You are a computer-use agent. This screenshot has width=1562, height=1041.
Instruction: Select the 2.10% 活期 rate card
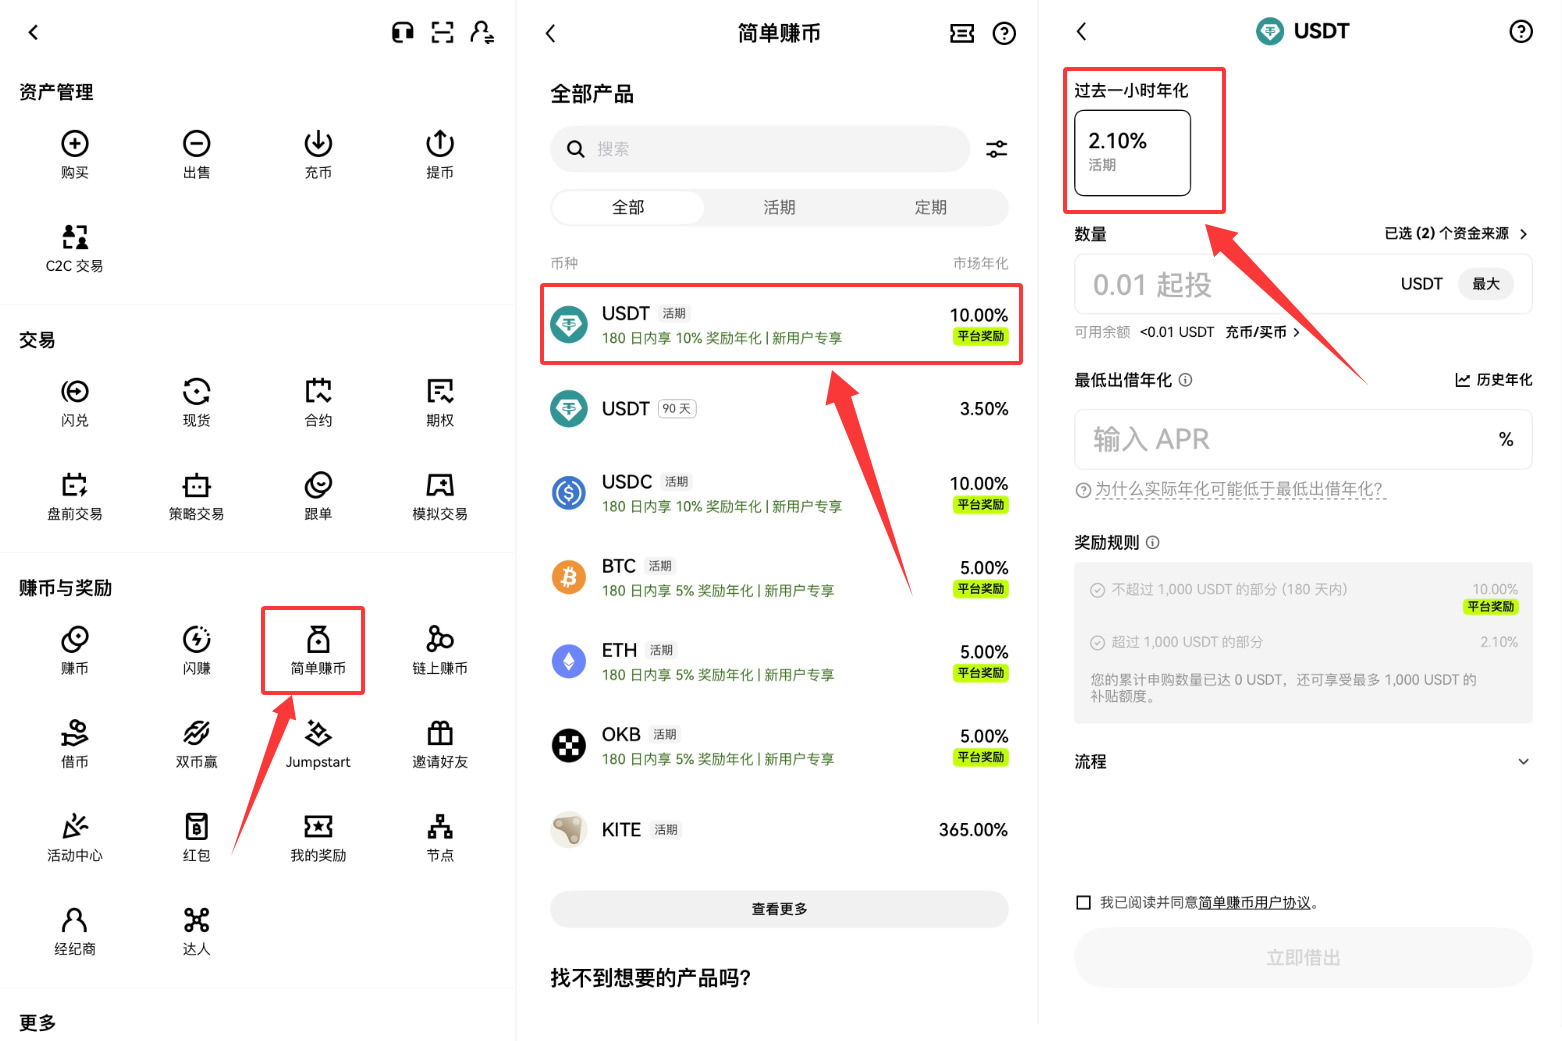pyautogui.click(x=1132, y=152)
